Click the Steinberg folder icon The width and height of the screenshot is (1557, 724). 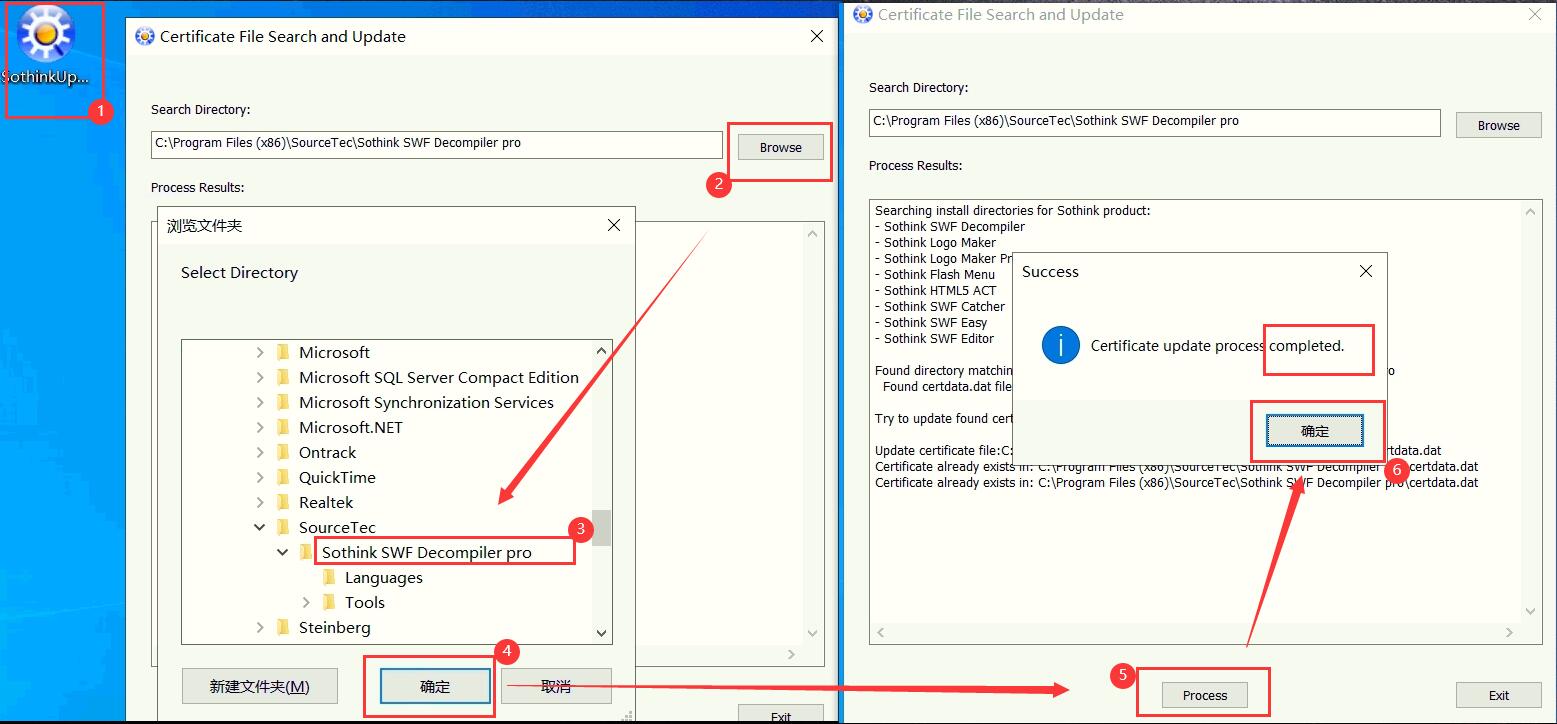pos(283,627)
